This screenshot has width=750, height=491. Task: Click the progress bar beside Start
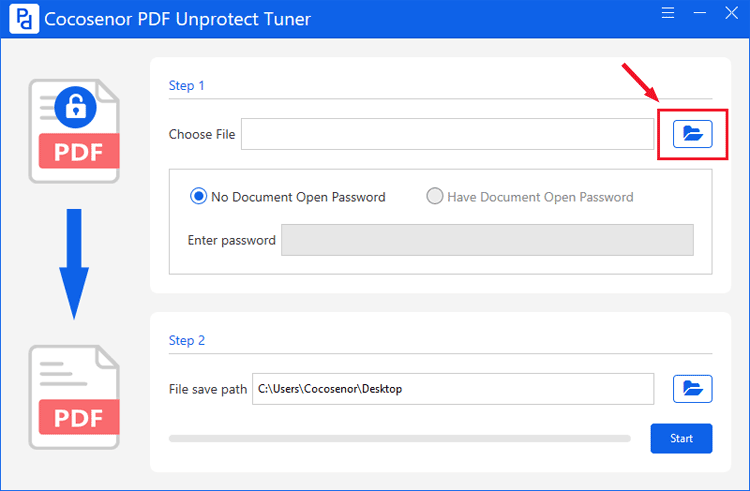pyautogui.click(x=399, y=438)
